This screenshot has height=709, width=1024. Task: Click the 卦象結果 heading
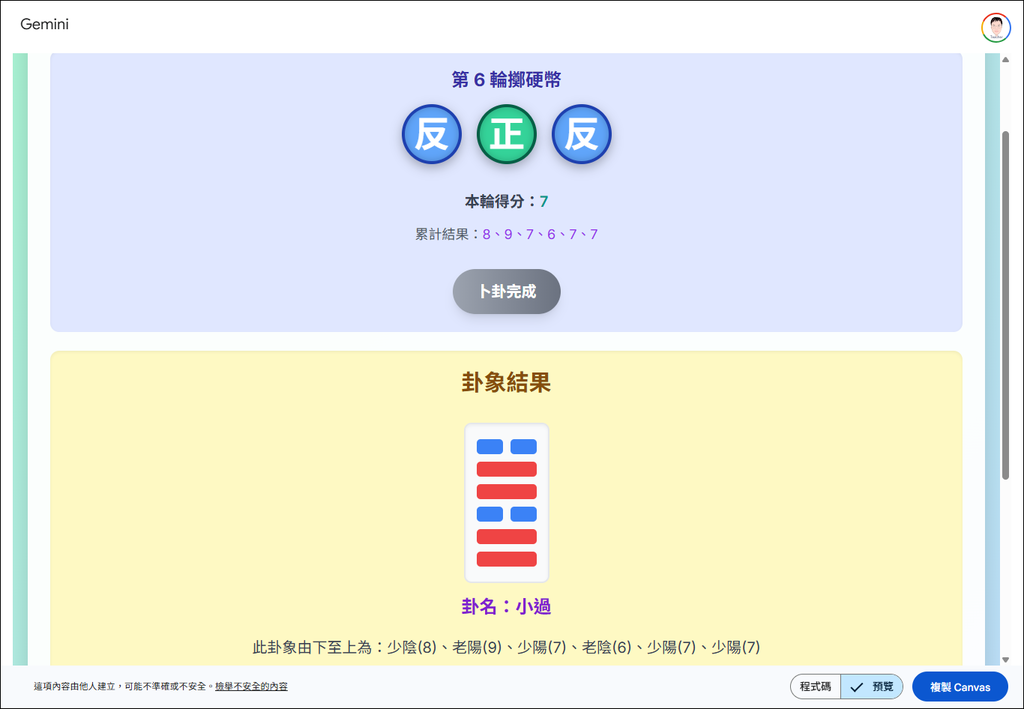(507, 383)
